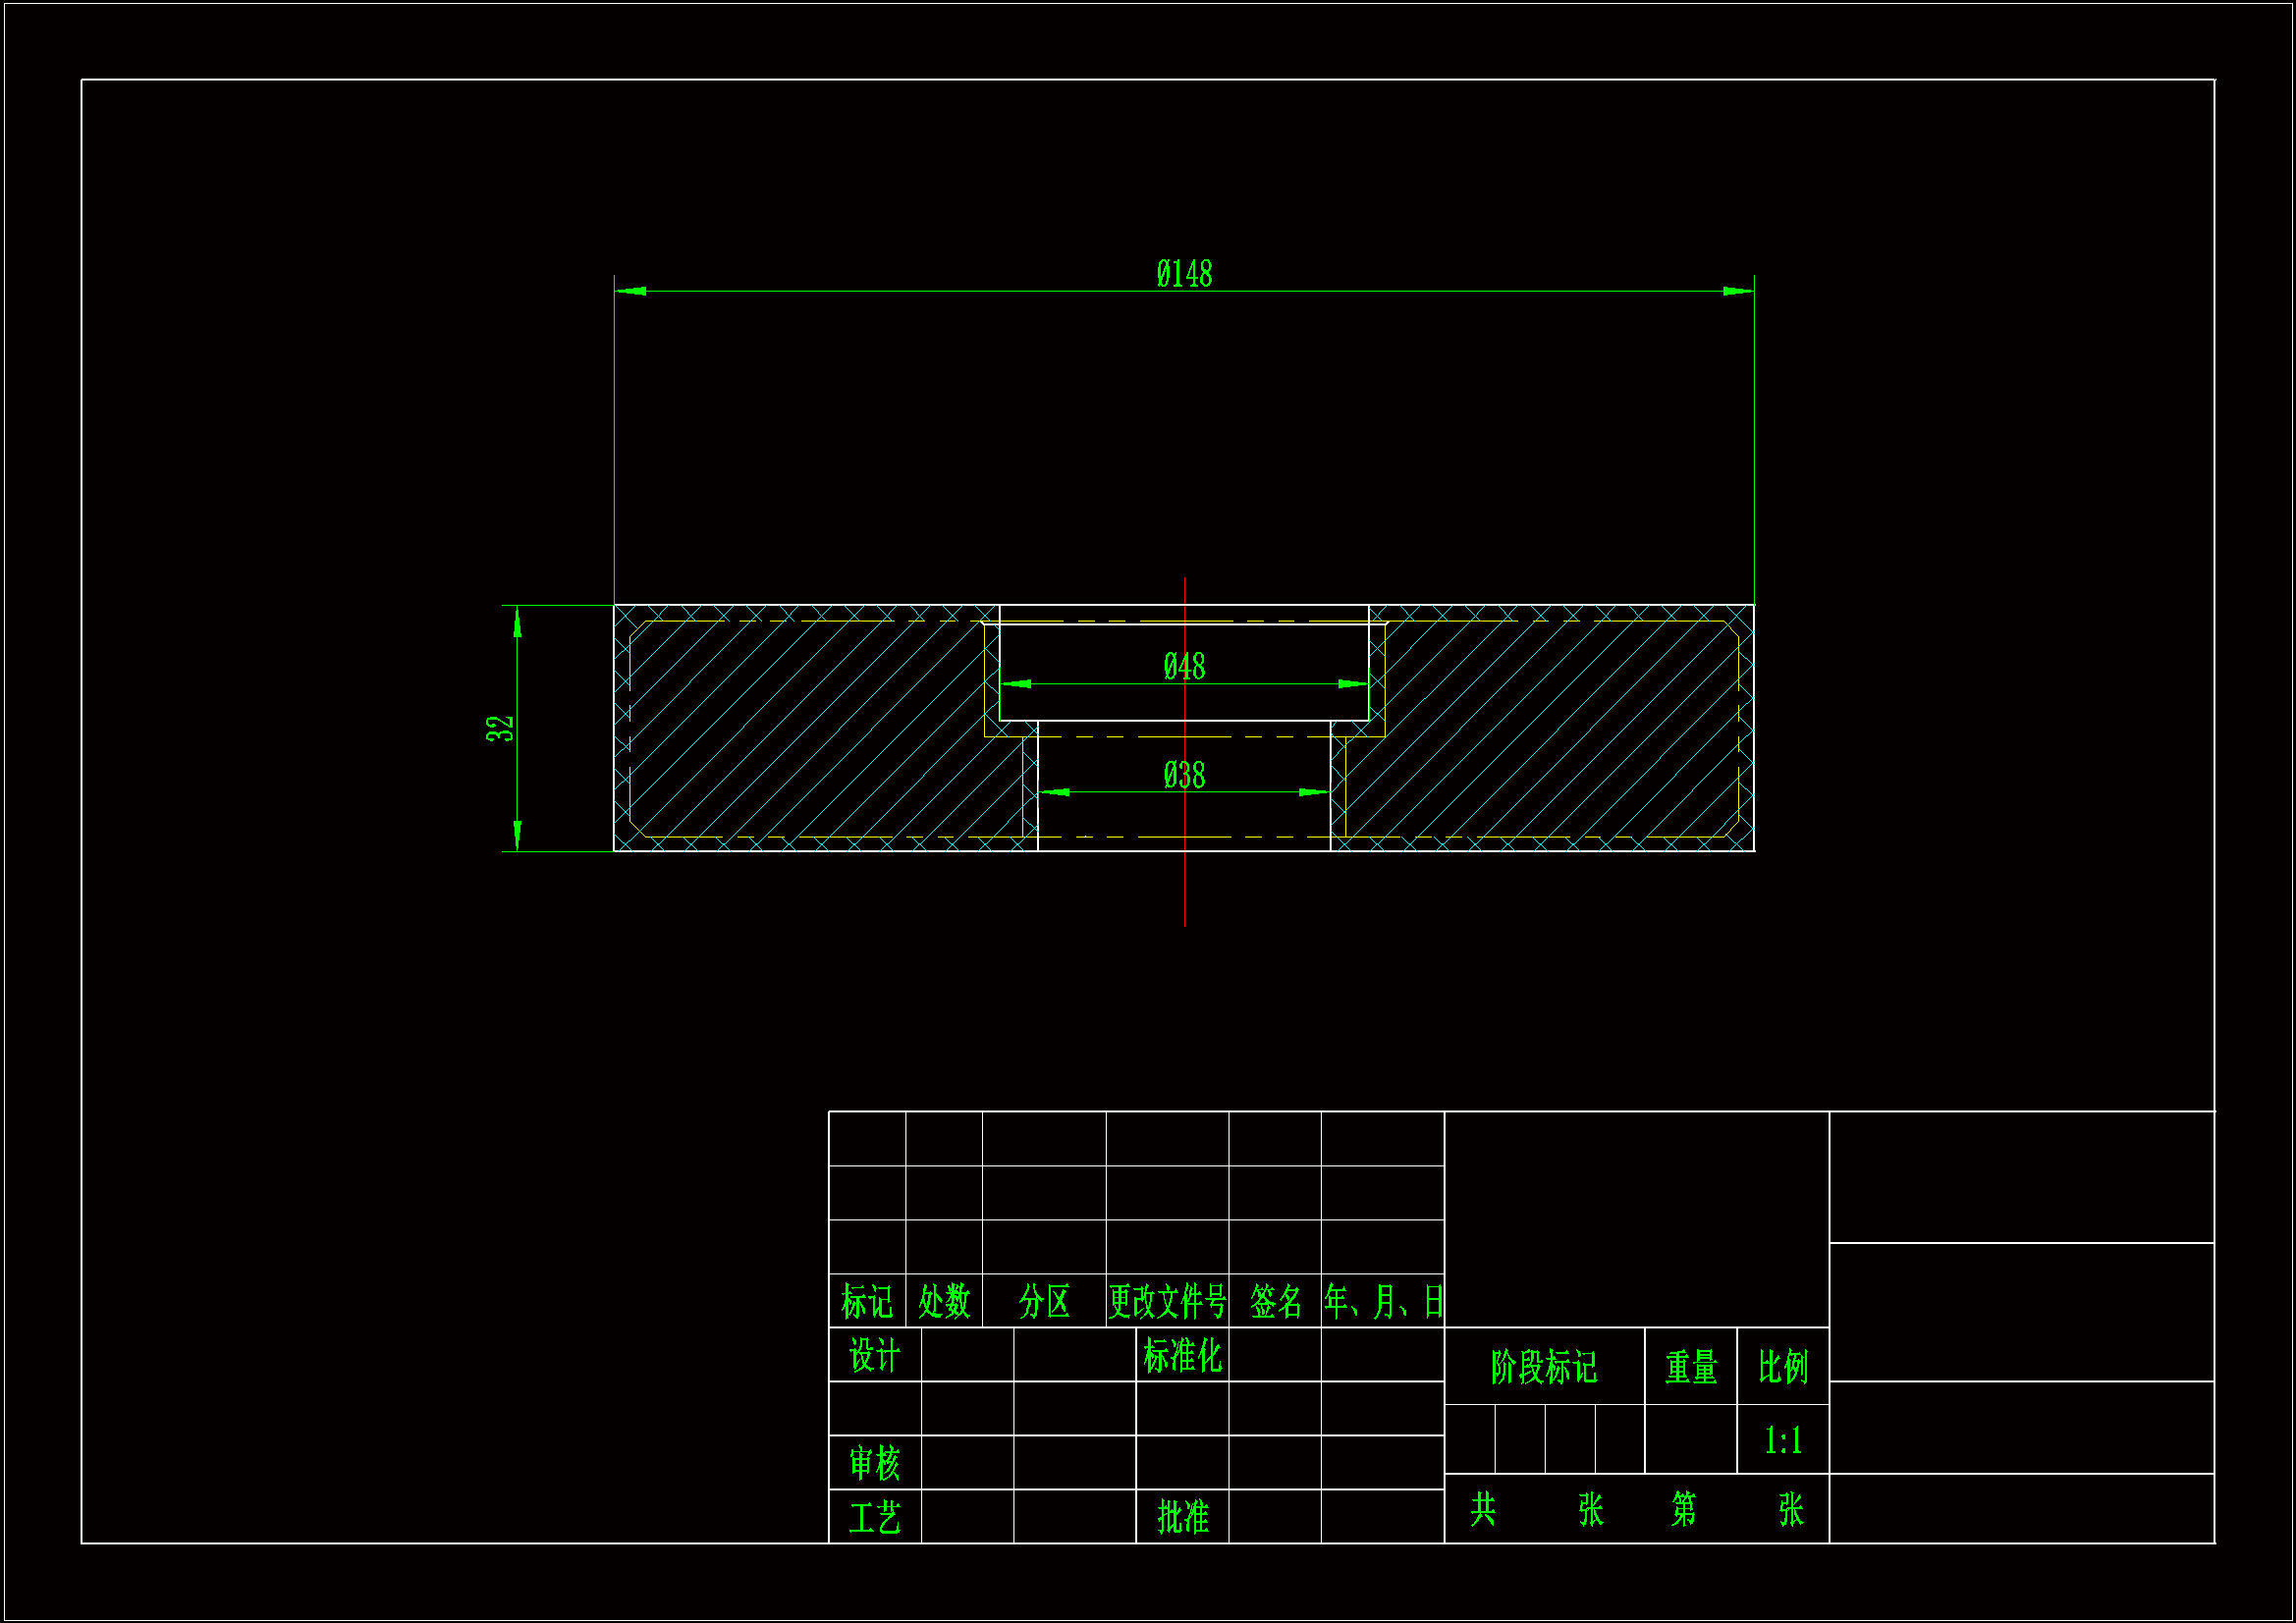Click the 阶段标记 header cell
Viewport: 2296px width, 1623px height.
(1544, 1367)
